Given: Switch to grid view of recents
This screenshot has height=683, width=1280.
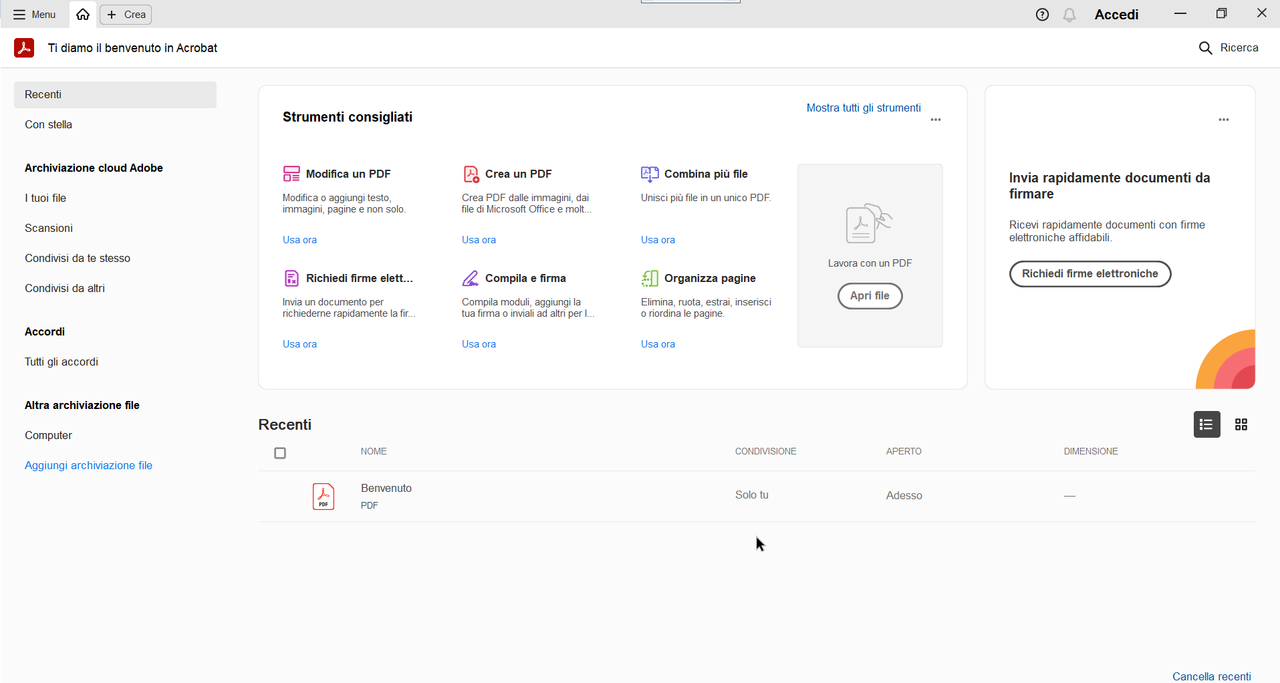Looking at the screenshot, I should 1241,425.
